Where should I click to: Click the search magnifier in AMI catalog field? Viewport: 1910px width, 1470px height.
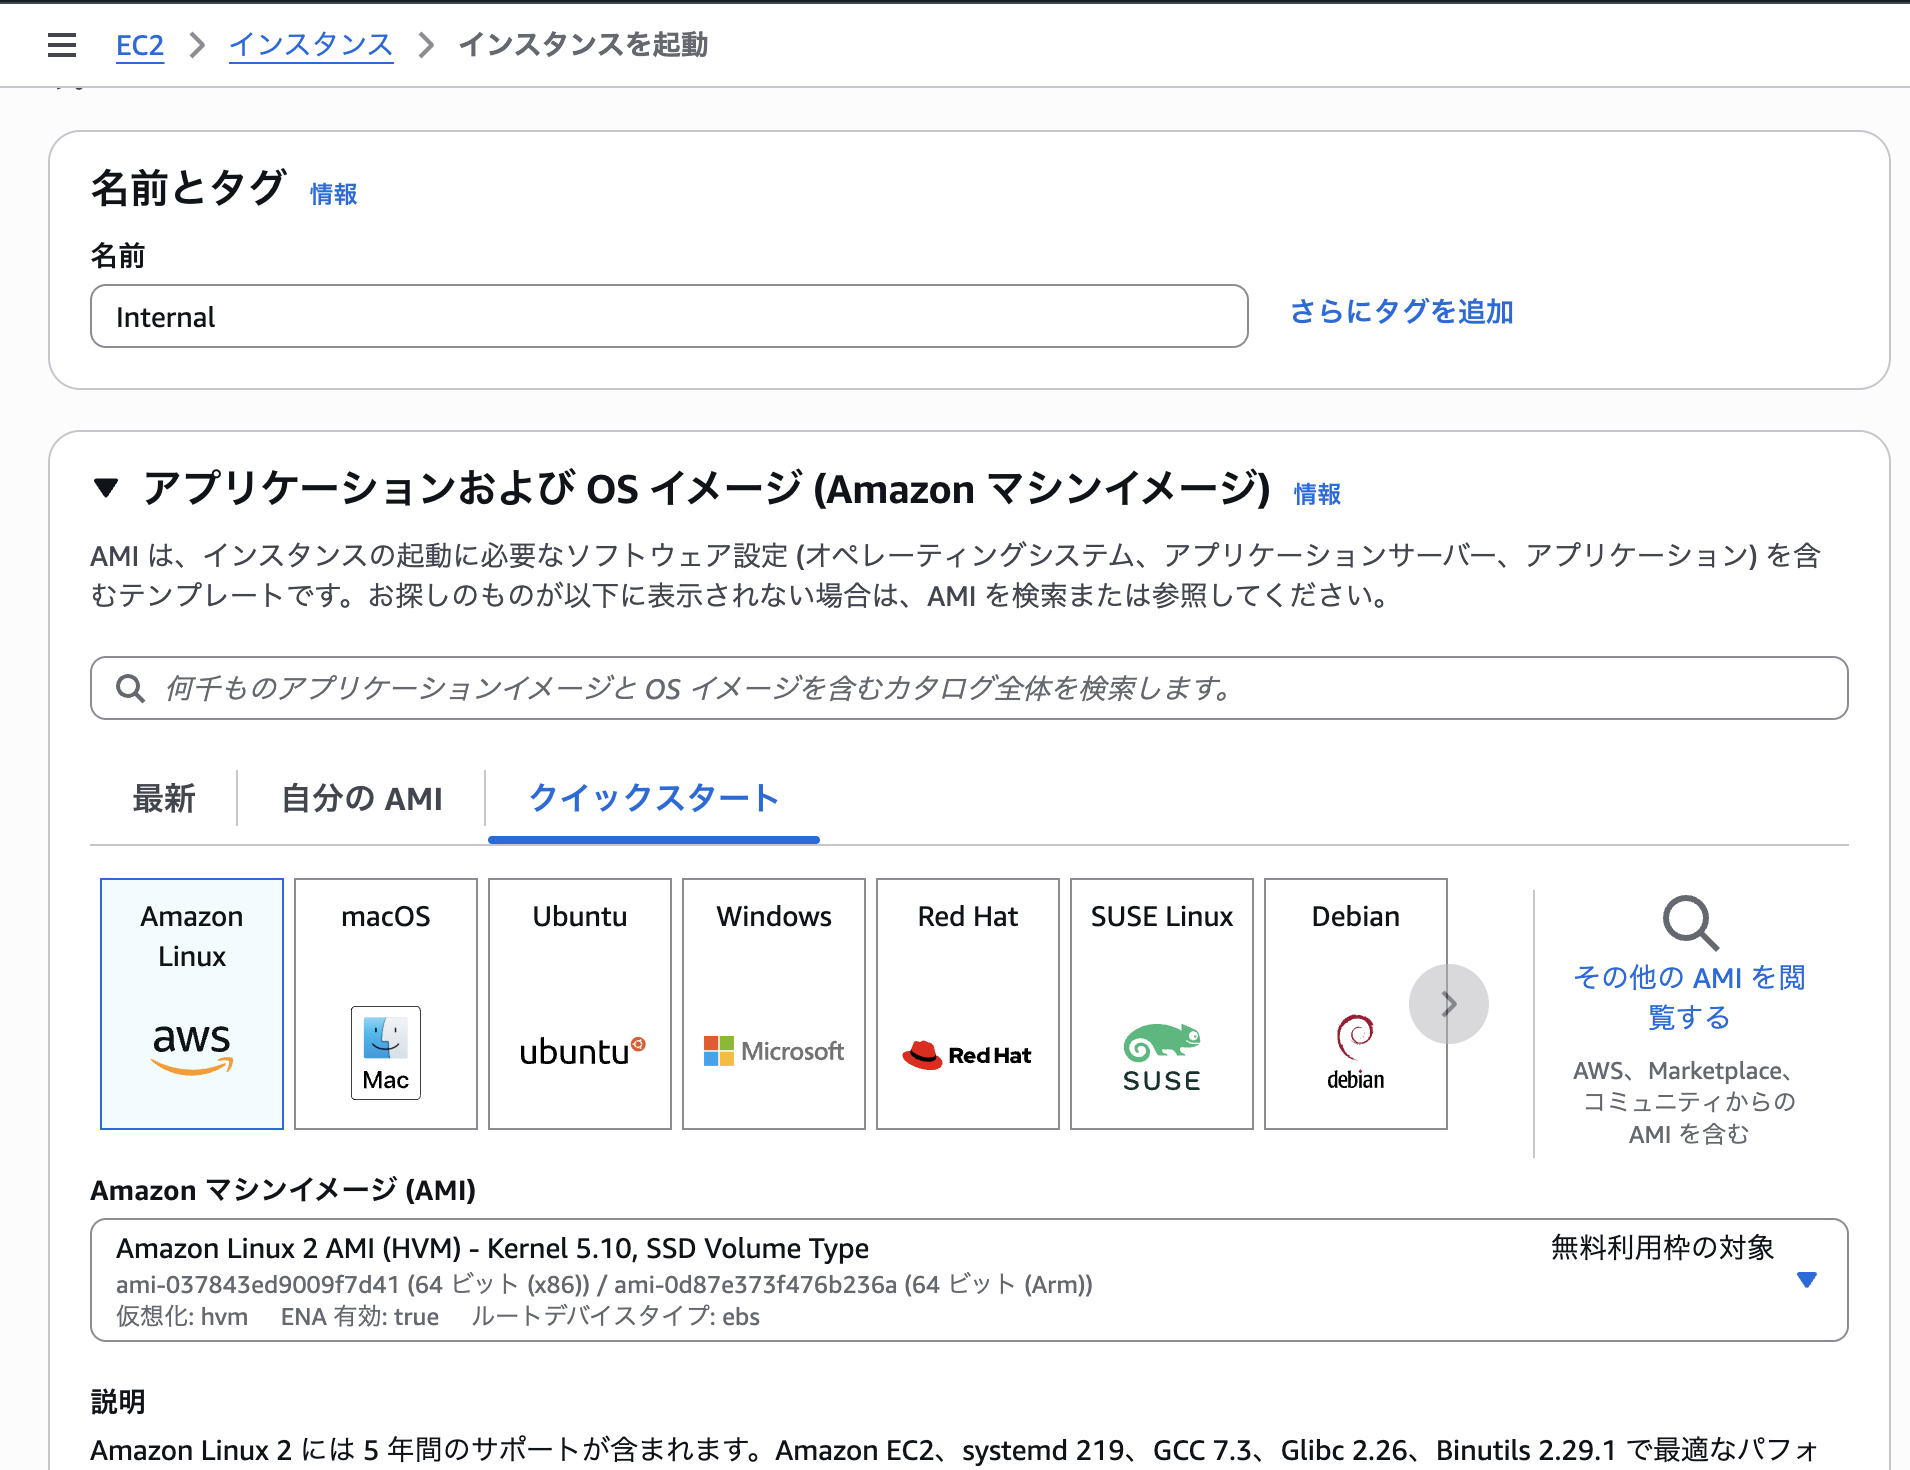click(131, 688)
